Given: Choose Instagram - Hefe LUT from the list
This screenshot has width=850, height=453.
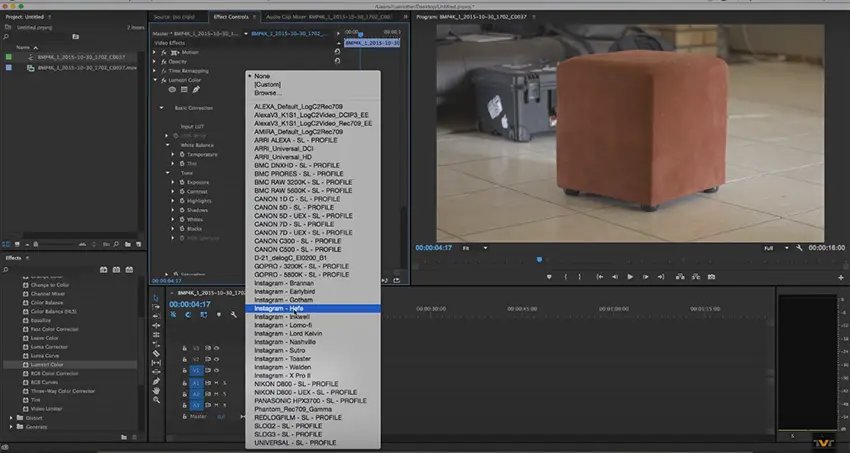Looking at the screenshot, I should pos(313,308).
